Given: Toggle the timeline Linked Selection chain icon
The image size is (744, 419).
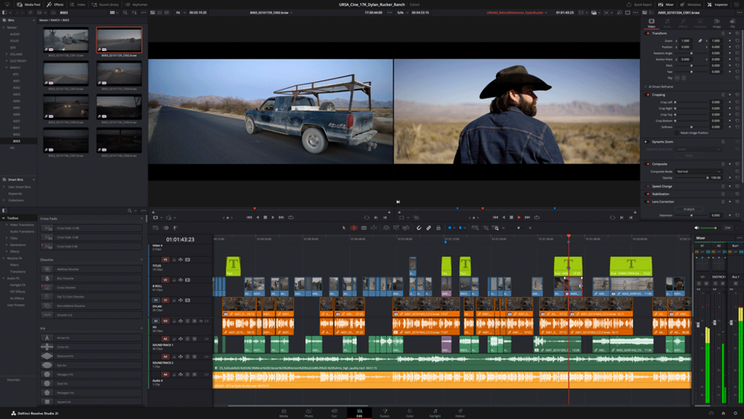Looking at the screenshot, I should 428,228.
